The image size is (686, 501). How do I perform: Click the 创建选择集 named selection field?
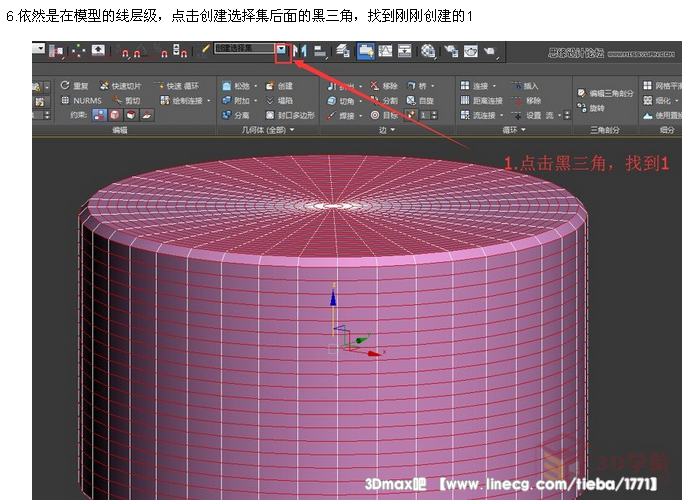coord(244,49)
